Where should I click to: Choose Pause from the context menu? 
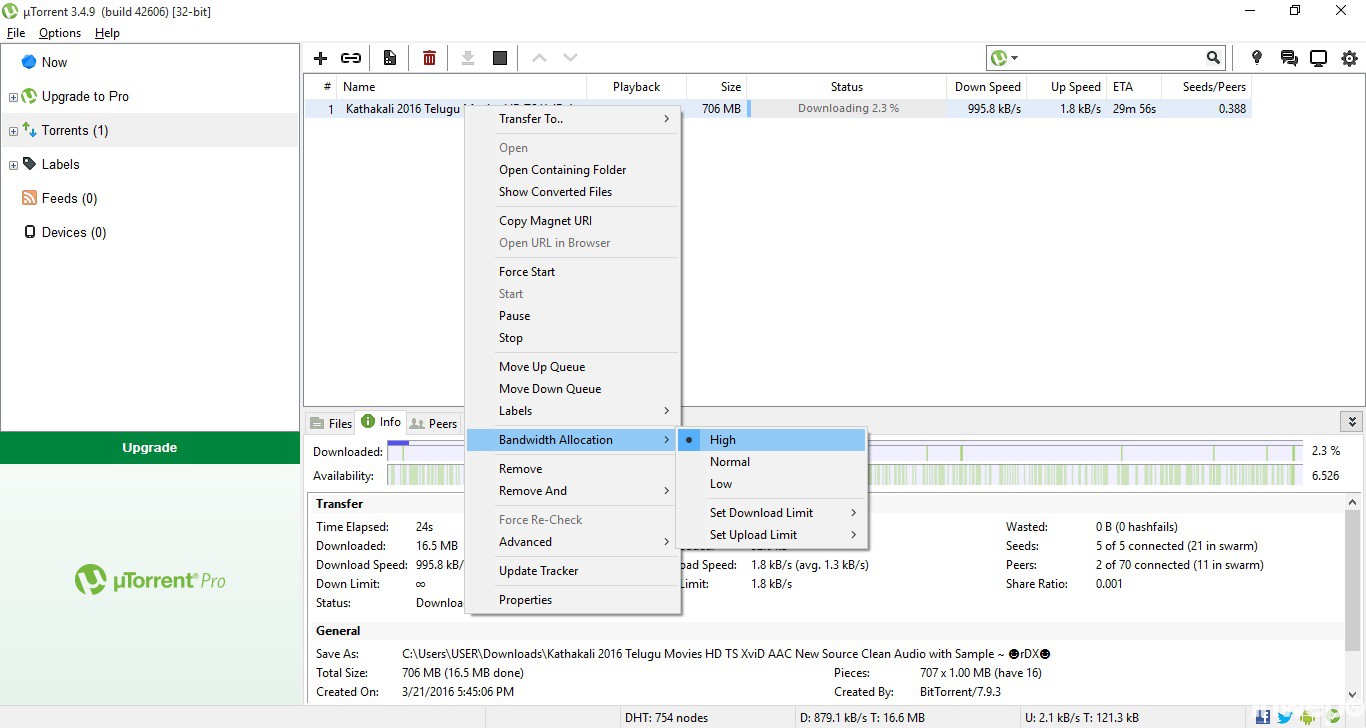514,316
